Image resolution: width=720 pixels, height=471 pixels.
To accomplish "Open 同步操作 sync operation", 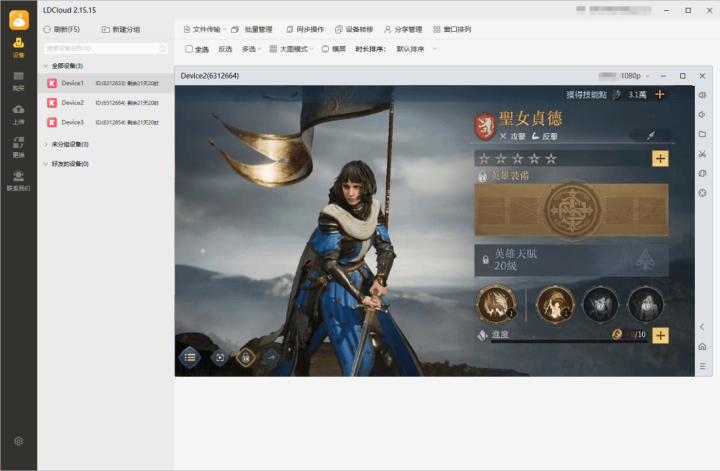I will click(305, 29).
